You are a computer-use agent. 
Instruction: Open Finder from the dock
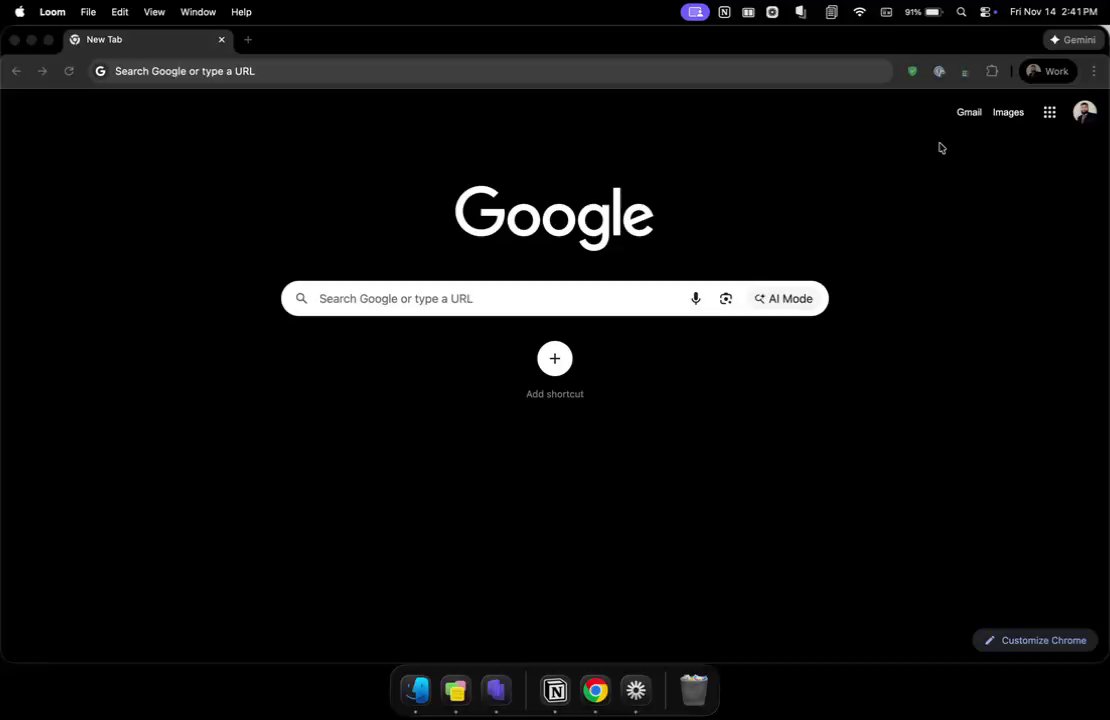[x=416, y=690]
